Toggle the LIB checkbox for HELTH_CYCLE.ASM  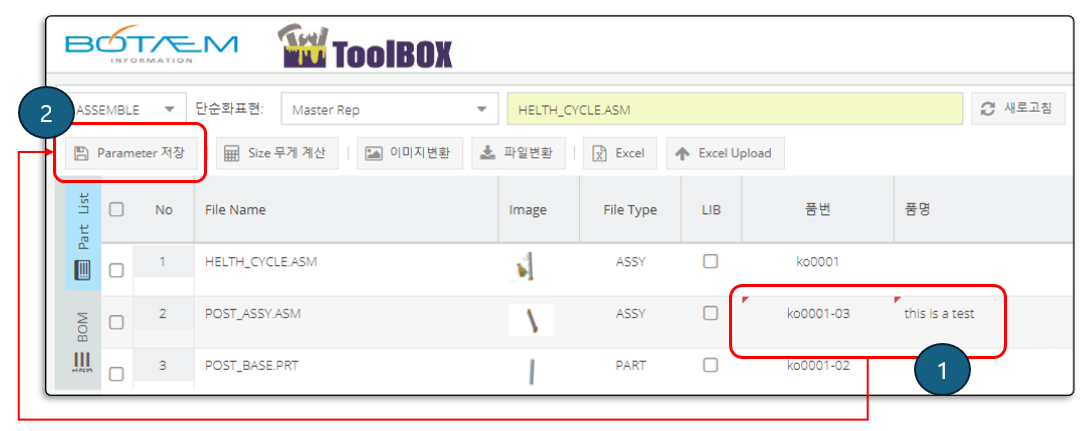tap(710, 261)
